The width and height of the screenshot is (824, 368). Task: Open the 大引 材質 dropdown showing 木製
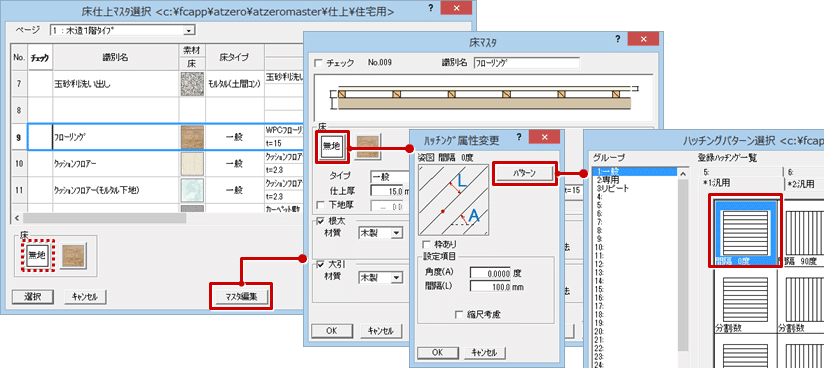(x=380, y=277)
